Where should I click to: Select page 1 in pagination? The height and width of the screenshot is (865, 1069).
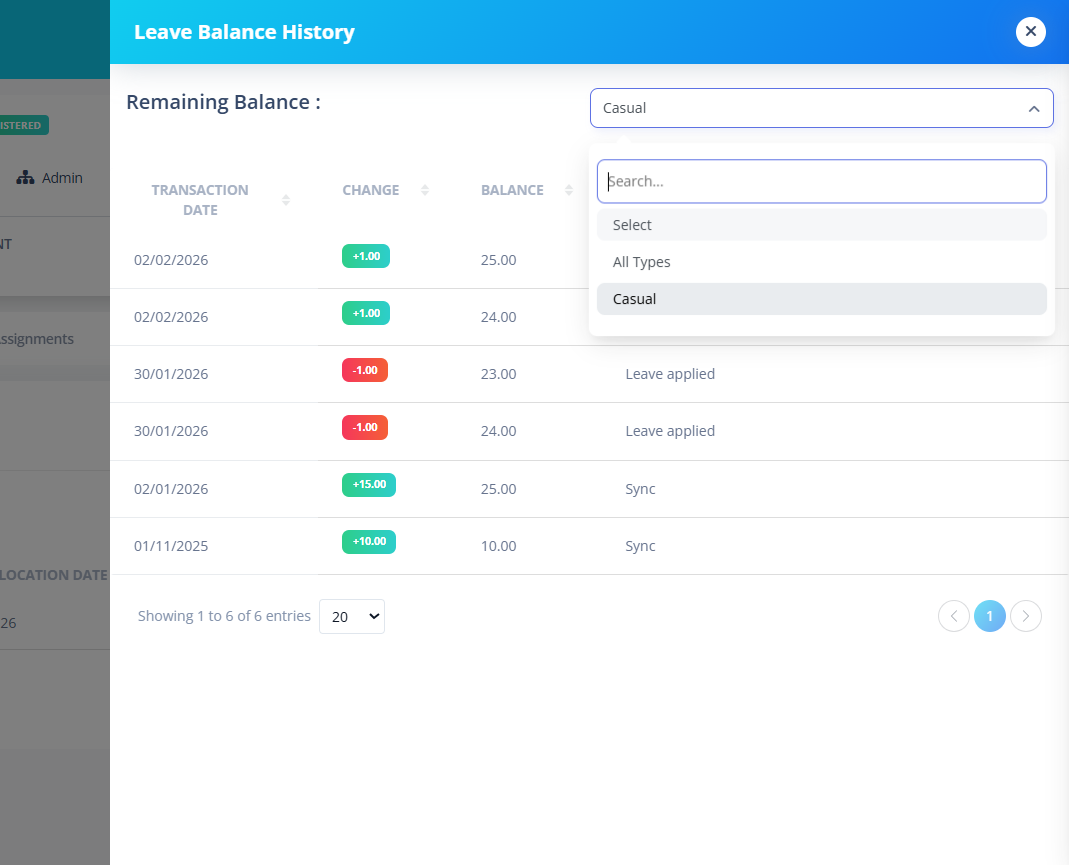pos(989,616)
